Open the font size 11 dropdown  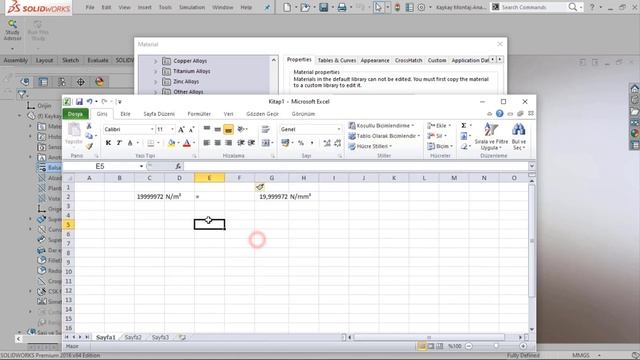pyautogui.click(x=172, y=129)
